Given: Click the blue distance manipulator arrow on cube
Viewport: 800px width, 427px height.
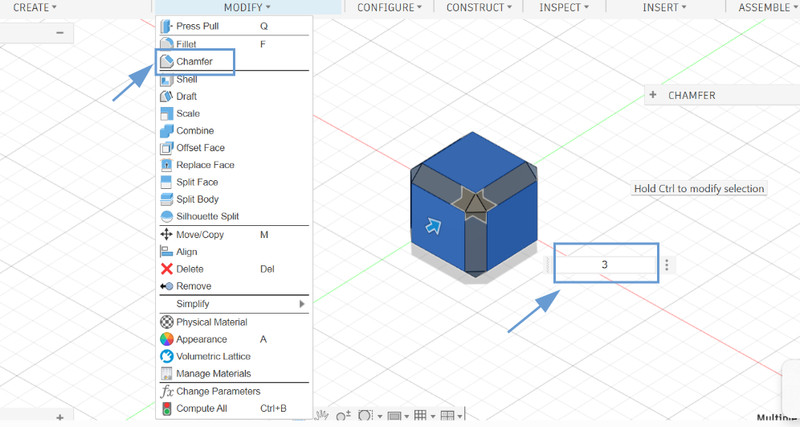Looking at the screenshot, I should tap(433, 225).
